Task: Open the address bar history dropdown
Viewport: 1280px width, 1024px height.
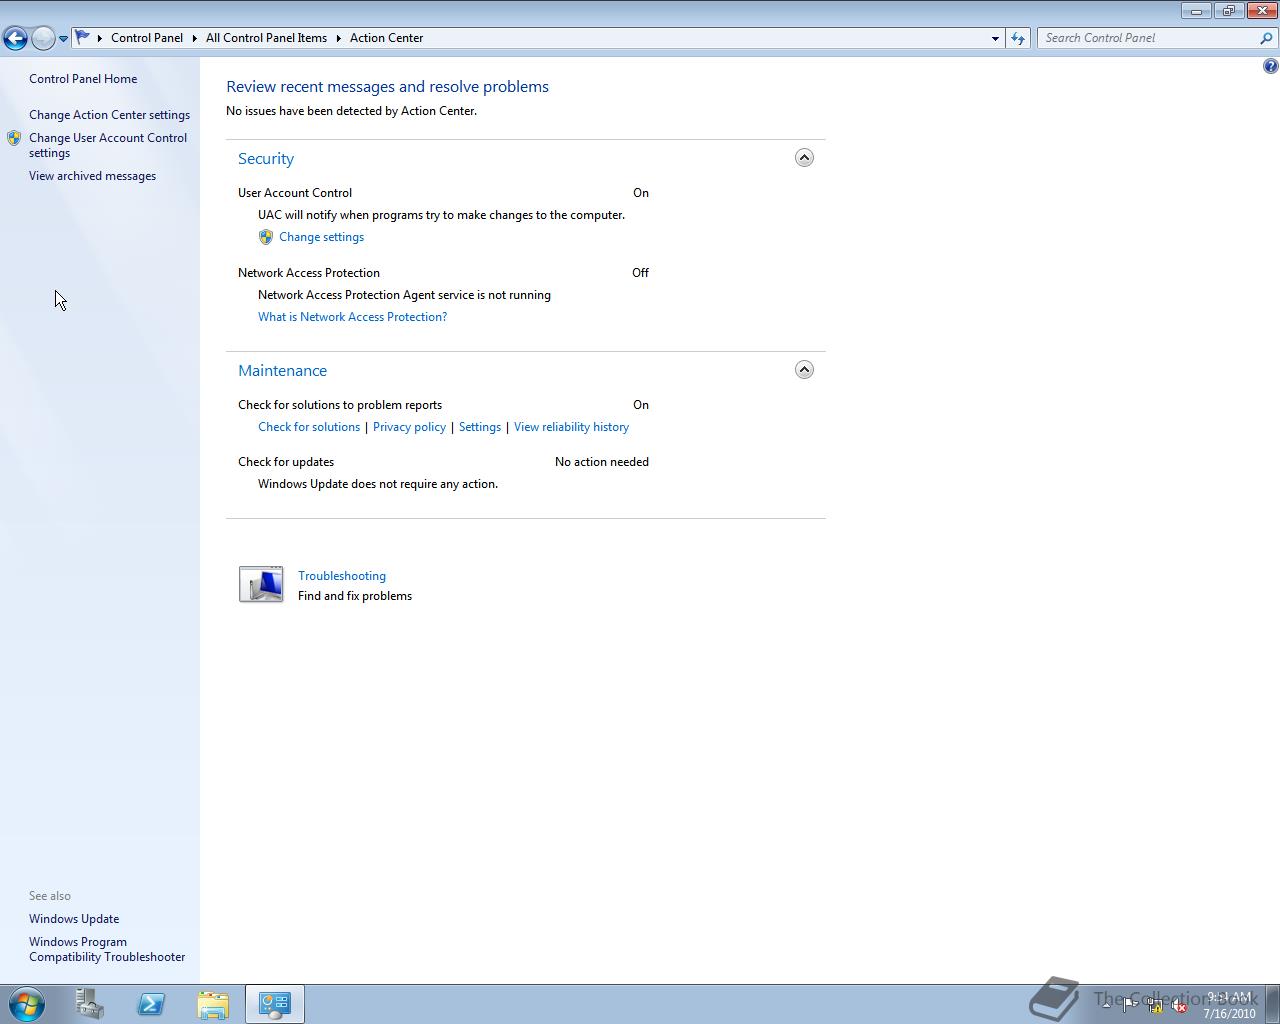Action: click(x=995, y=38)
